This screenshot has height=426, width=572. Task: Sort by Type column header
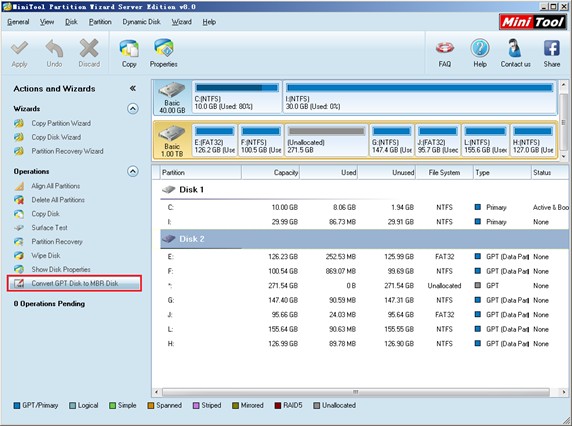pos(502,173)
